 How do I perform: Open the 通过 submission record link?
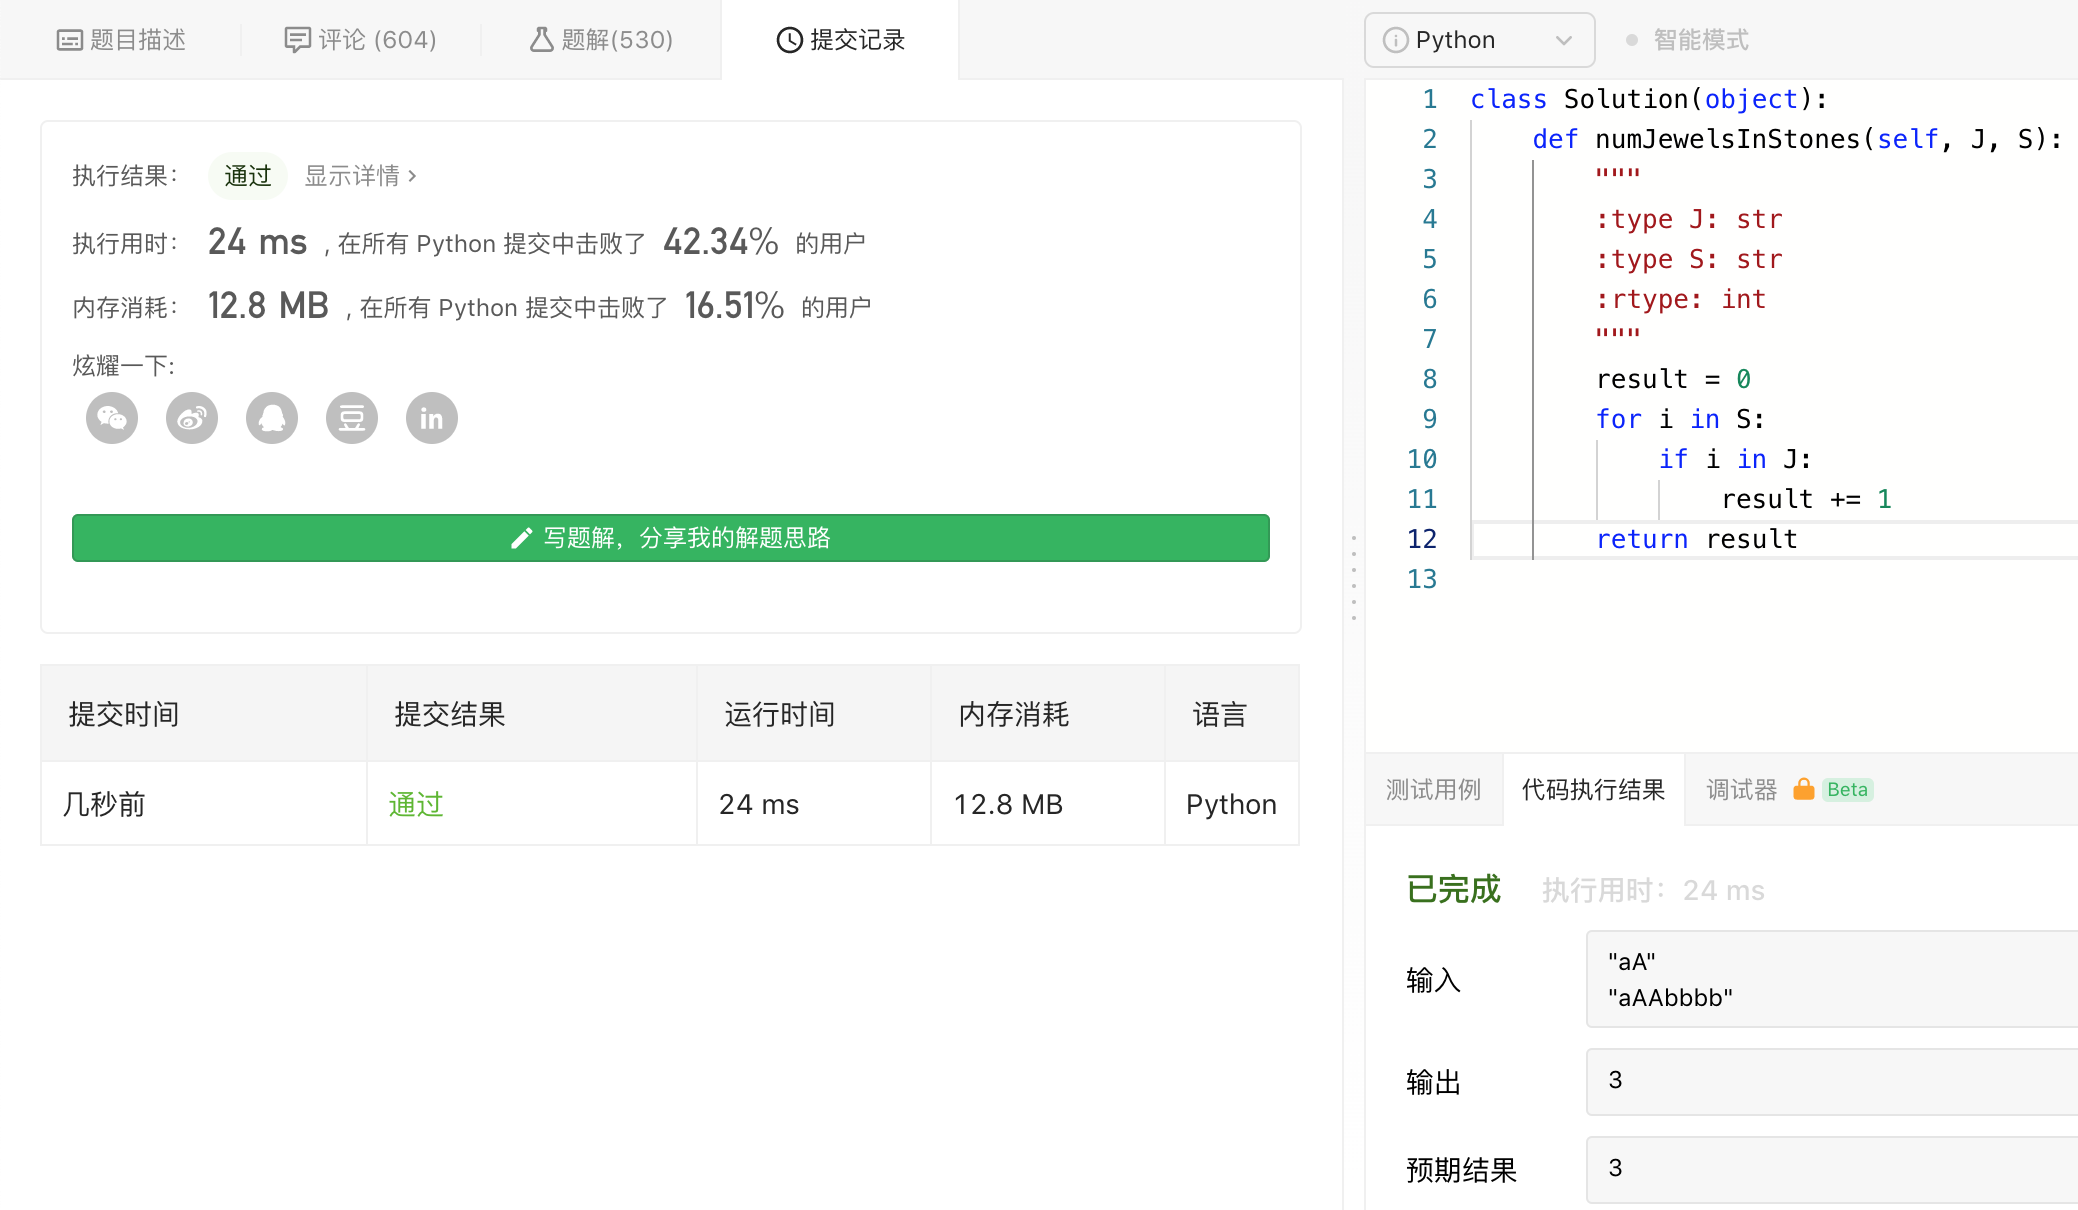pos(416,804)
